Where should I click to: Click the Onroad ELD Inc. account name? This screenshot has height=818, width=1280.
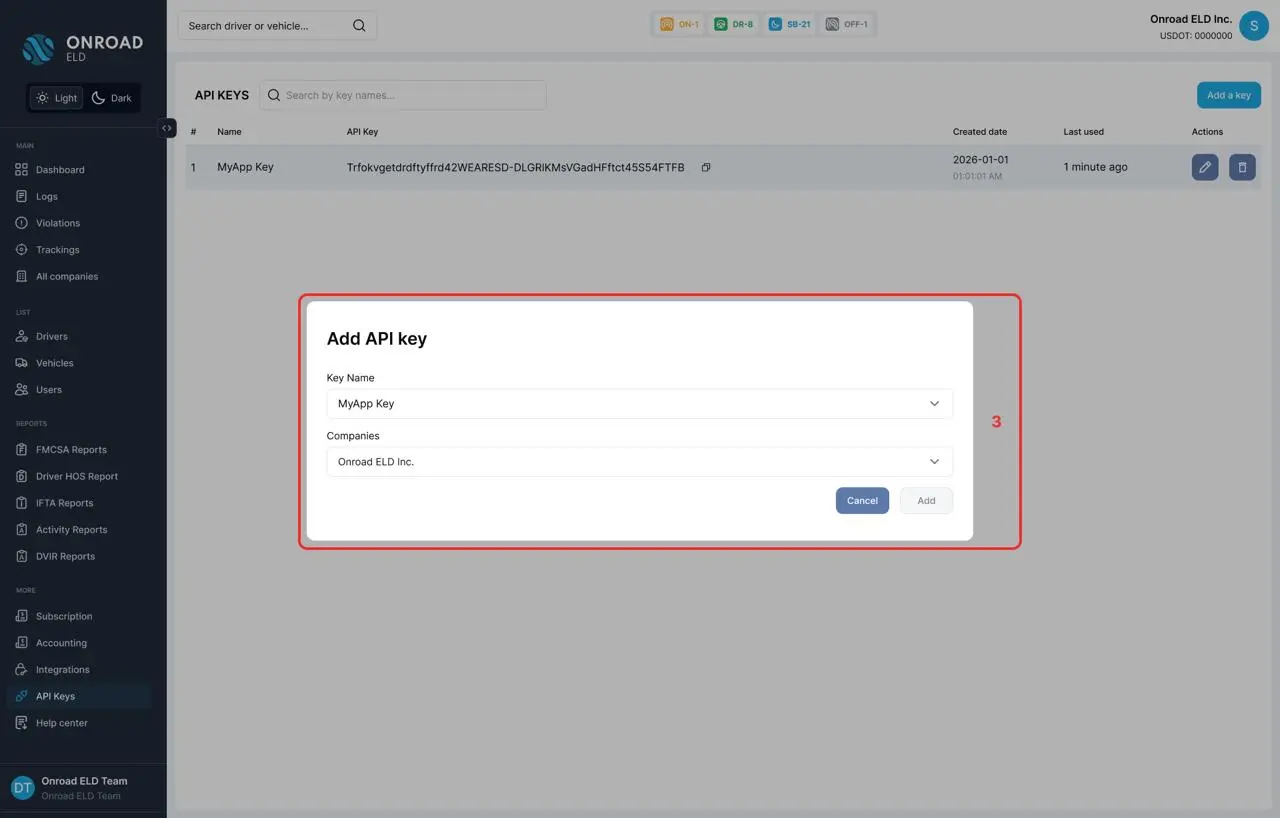[1191, 19]
